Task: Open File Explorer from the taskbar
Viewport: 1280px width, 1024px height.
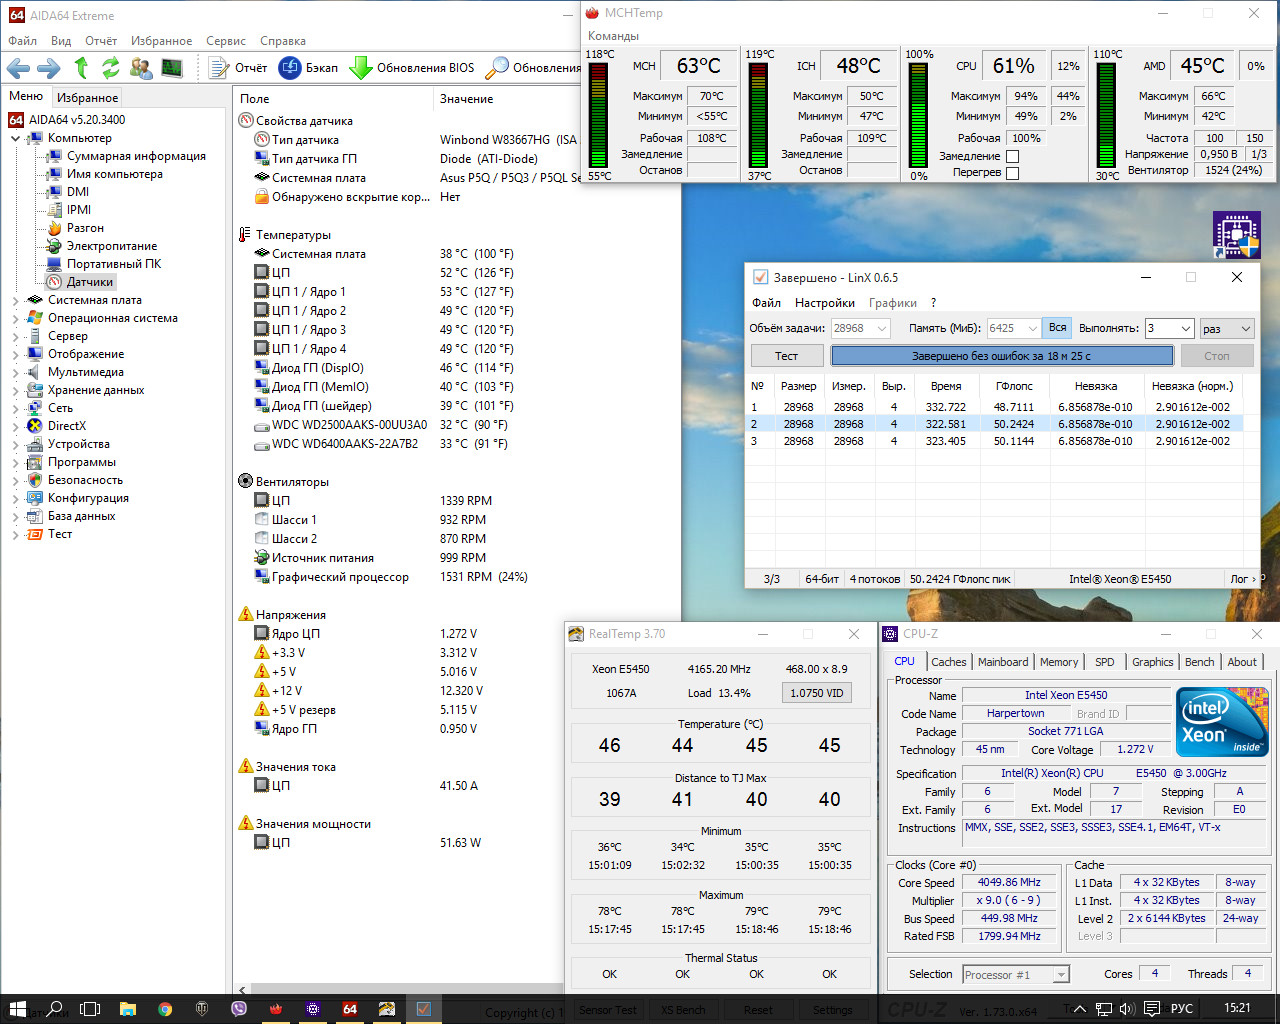Action: coord(128,1008)
